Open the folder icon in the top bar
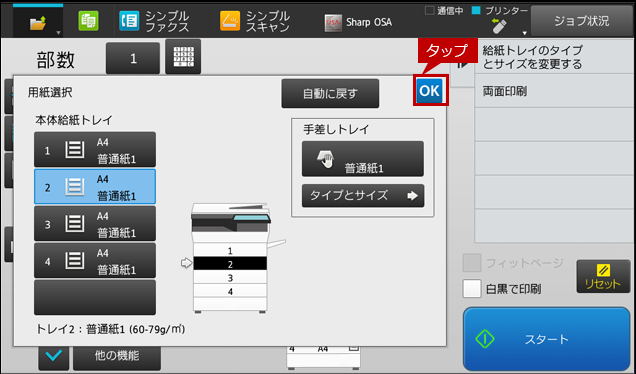Image resolution: width=636 pixels, height=374 pixels. click(x=38, y=23)
